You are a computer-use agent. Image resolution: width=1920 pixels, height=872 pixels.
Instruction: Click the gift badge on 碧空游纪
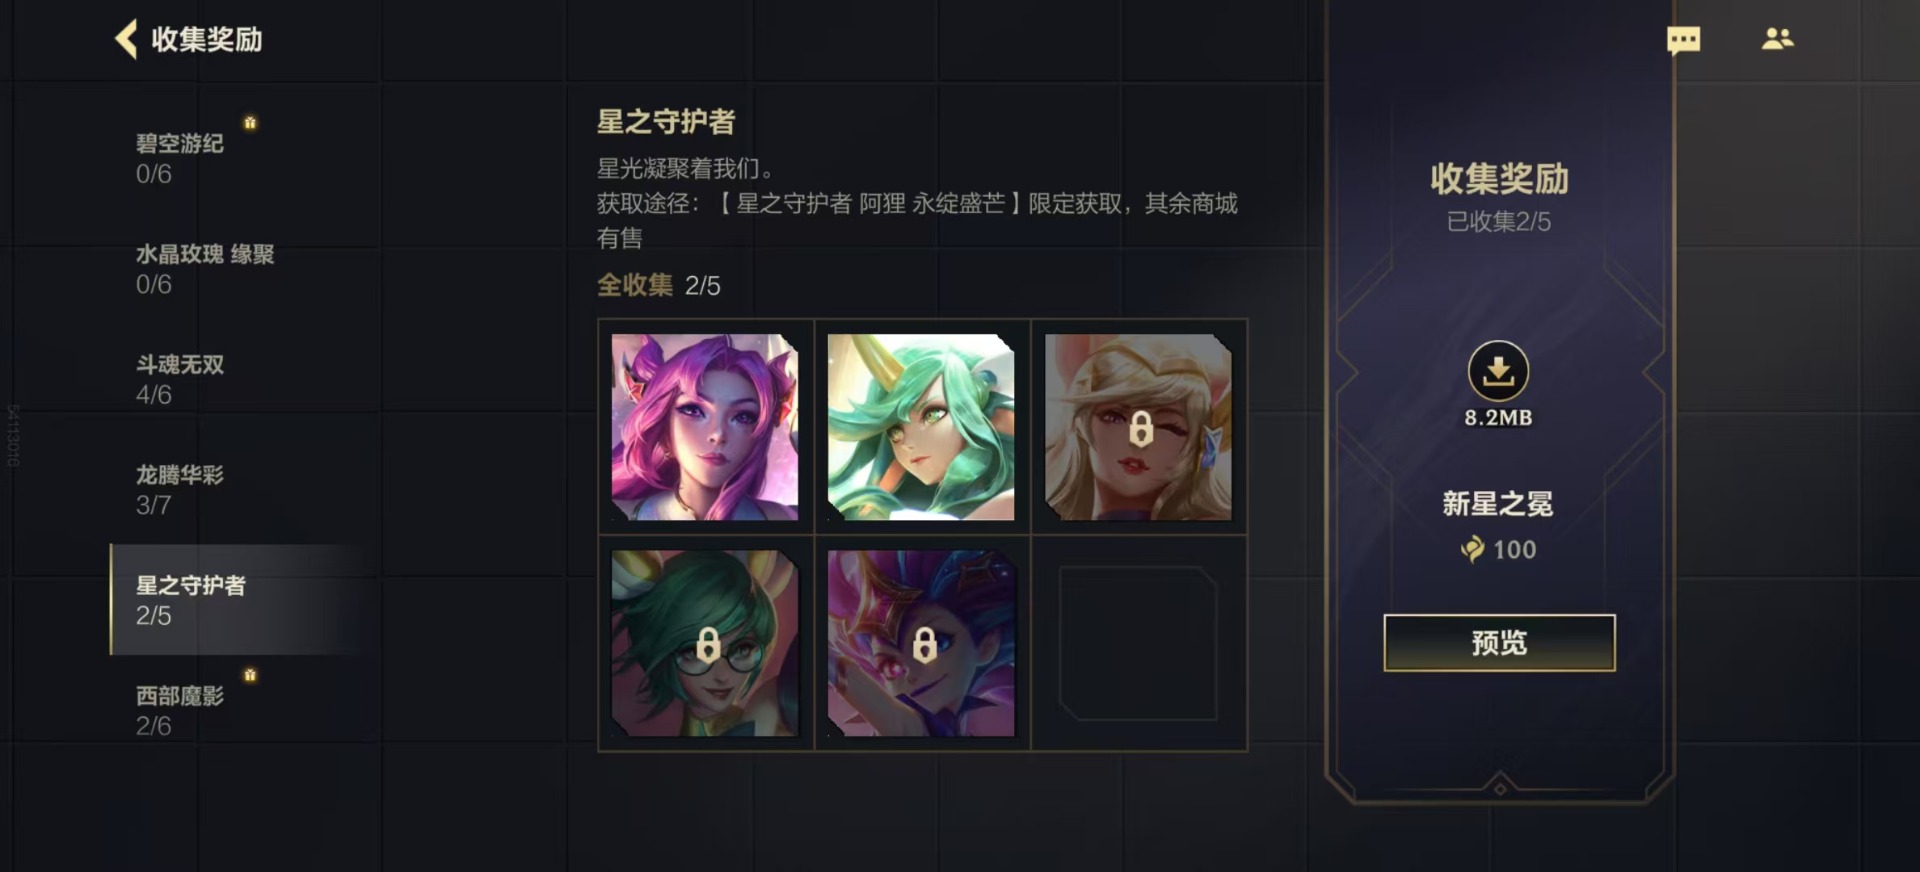[250, 122]
